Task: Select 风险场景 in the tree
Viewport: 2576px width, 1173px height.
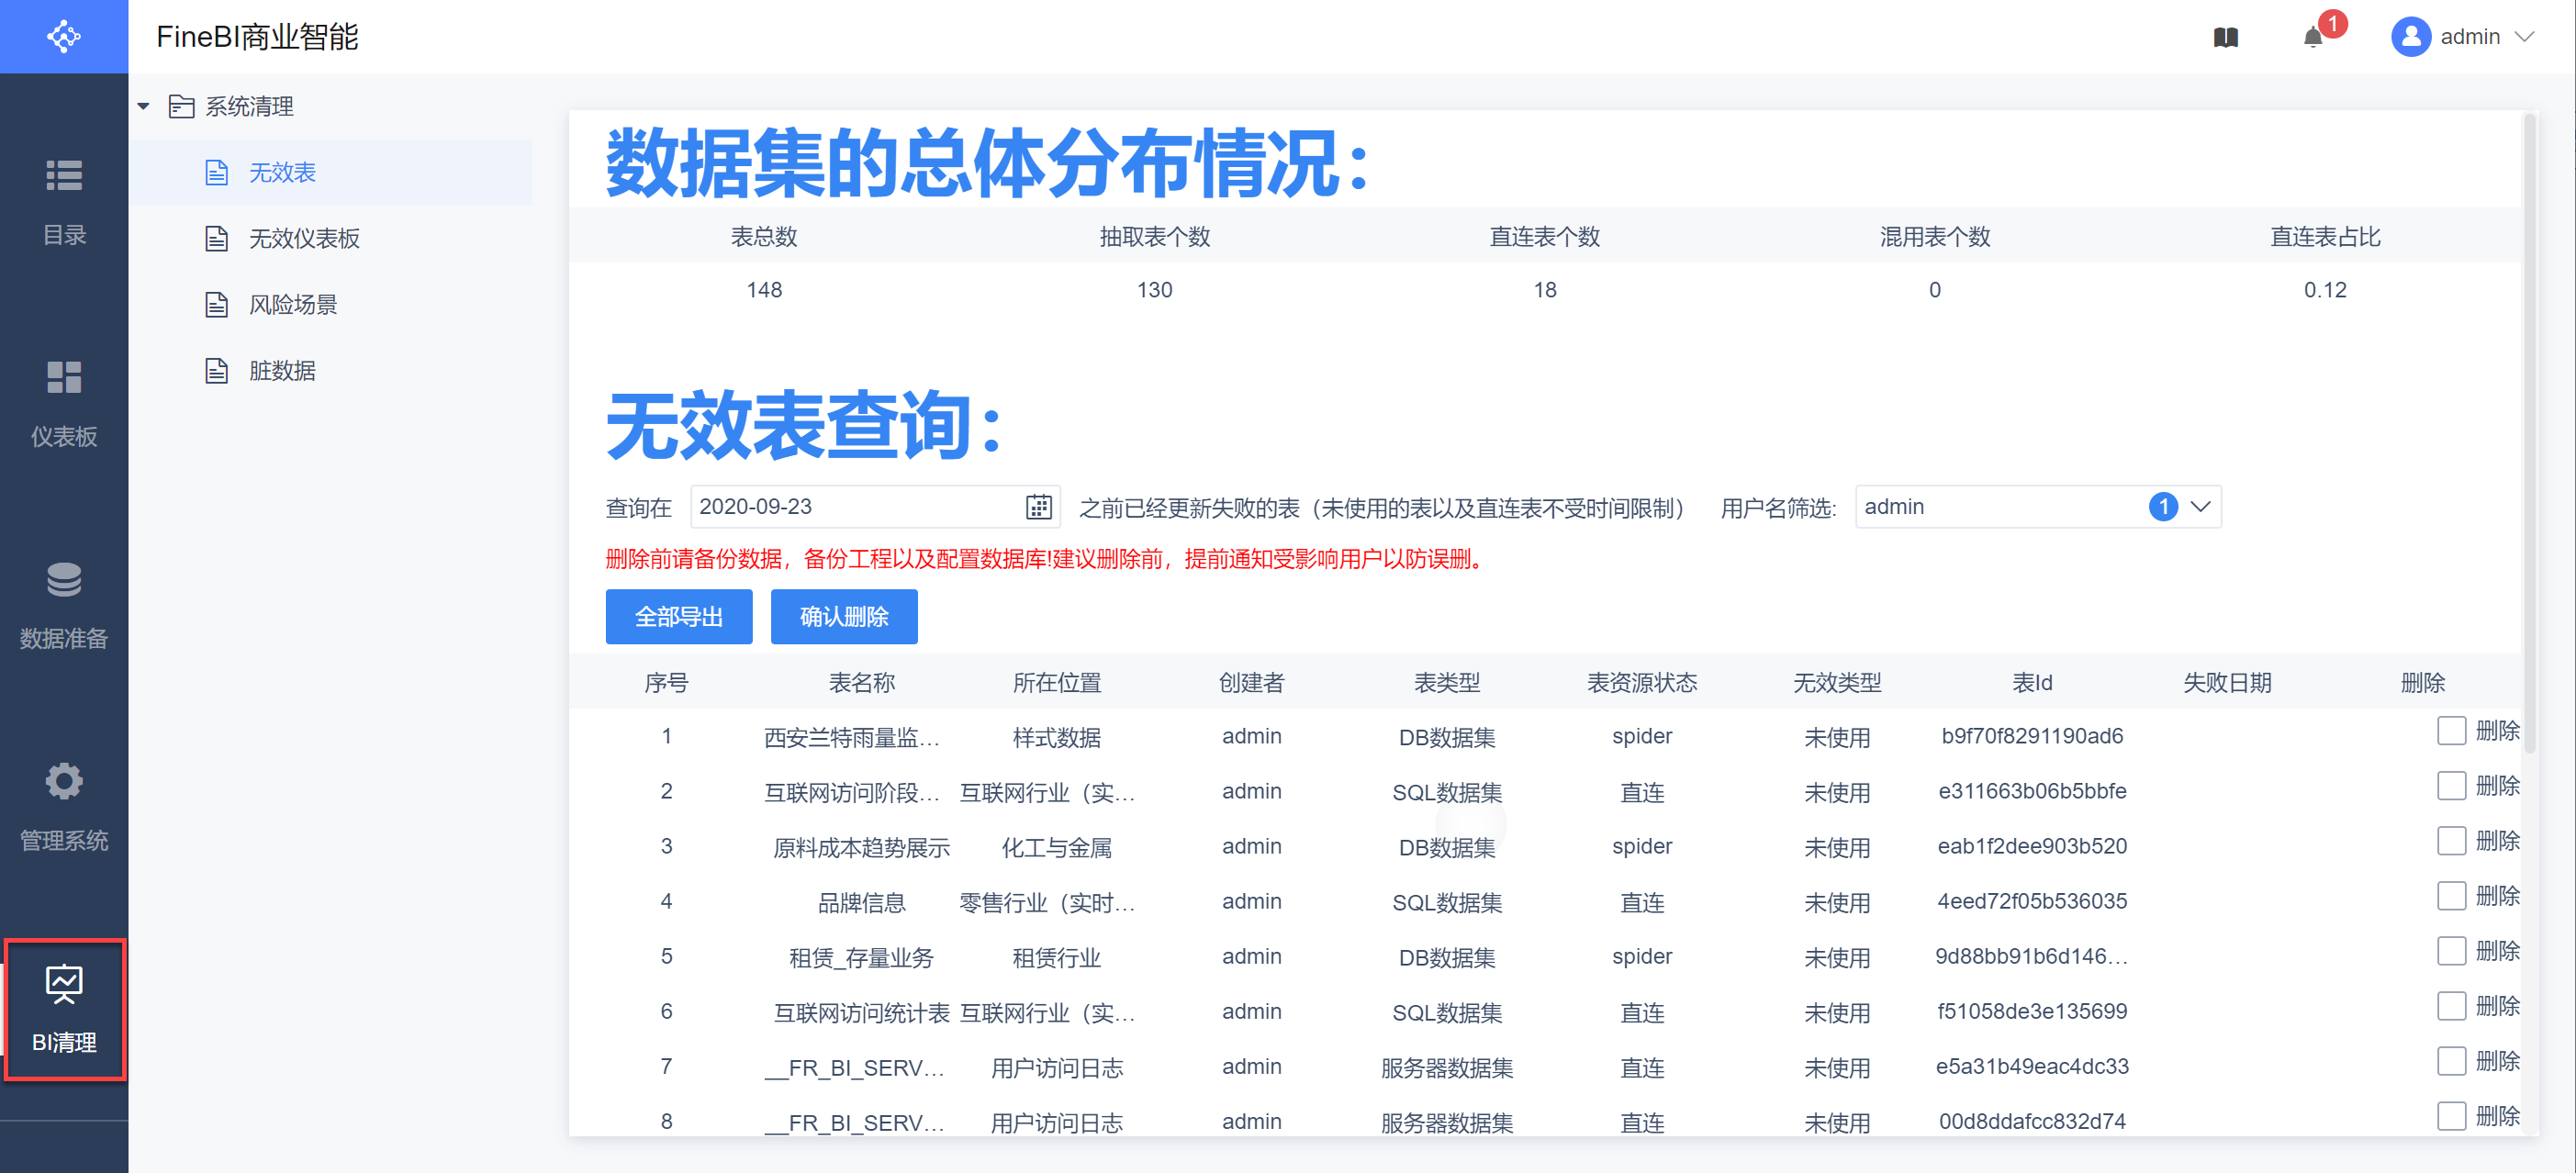Action: 292,304
